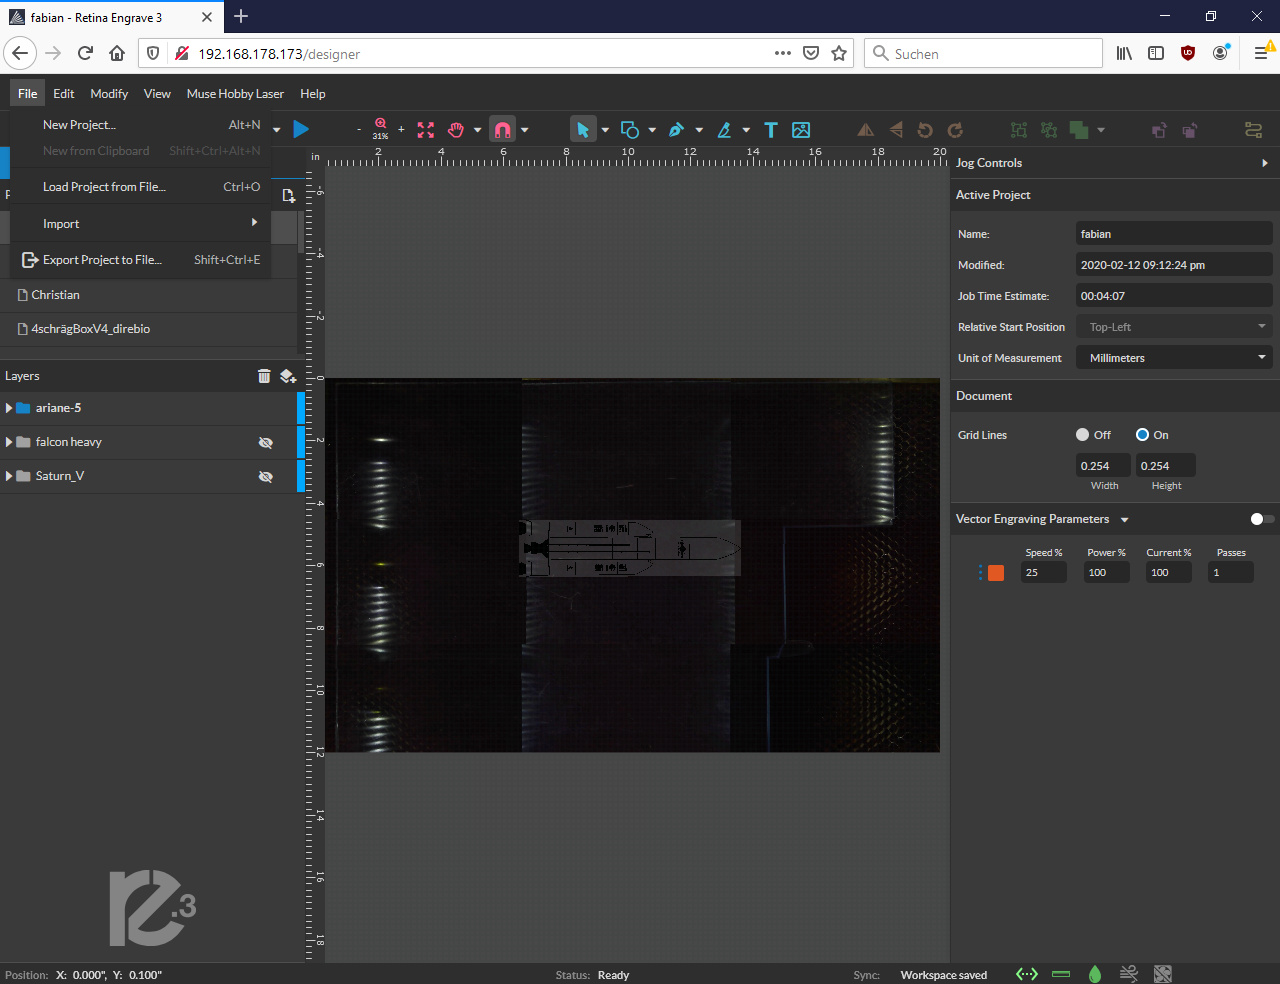Click the Passes input field
The image size is (1280, 984).
[1231, 572]
